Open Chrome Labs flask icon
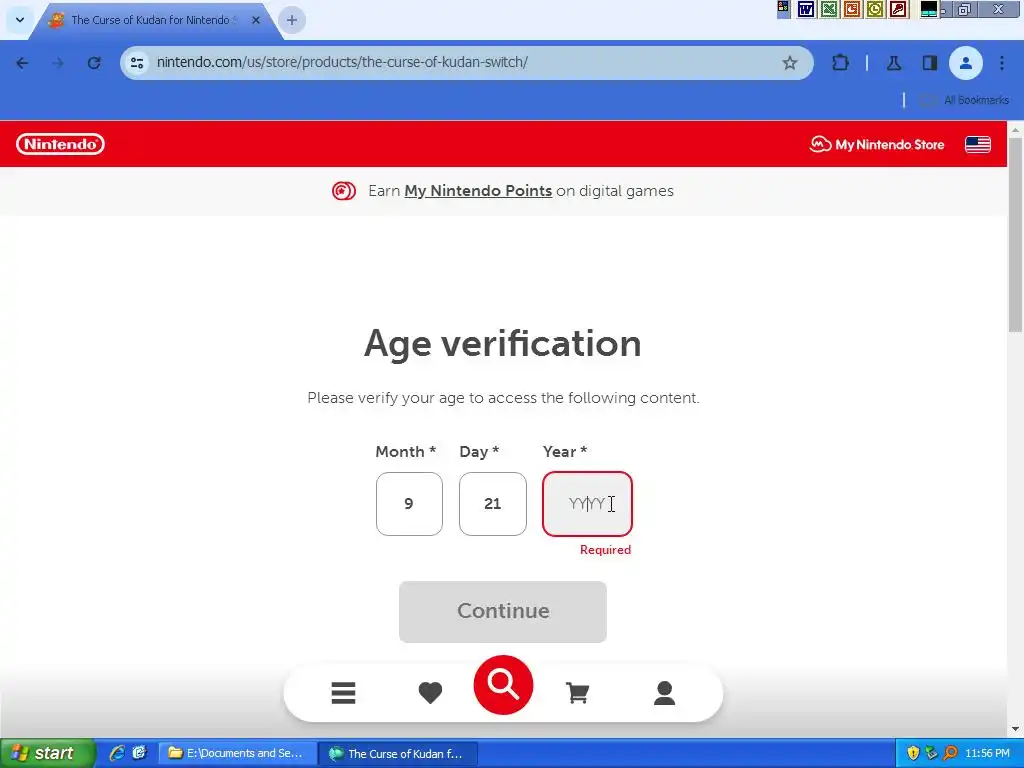This screenshot has width=1024, height=768. (x=893, y=63)
